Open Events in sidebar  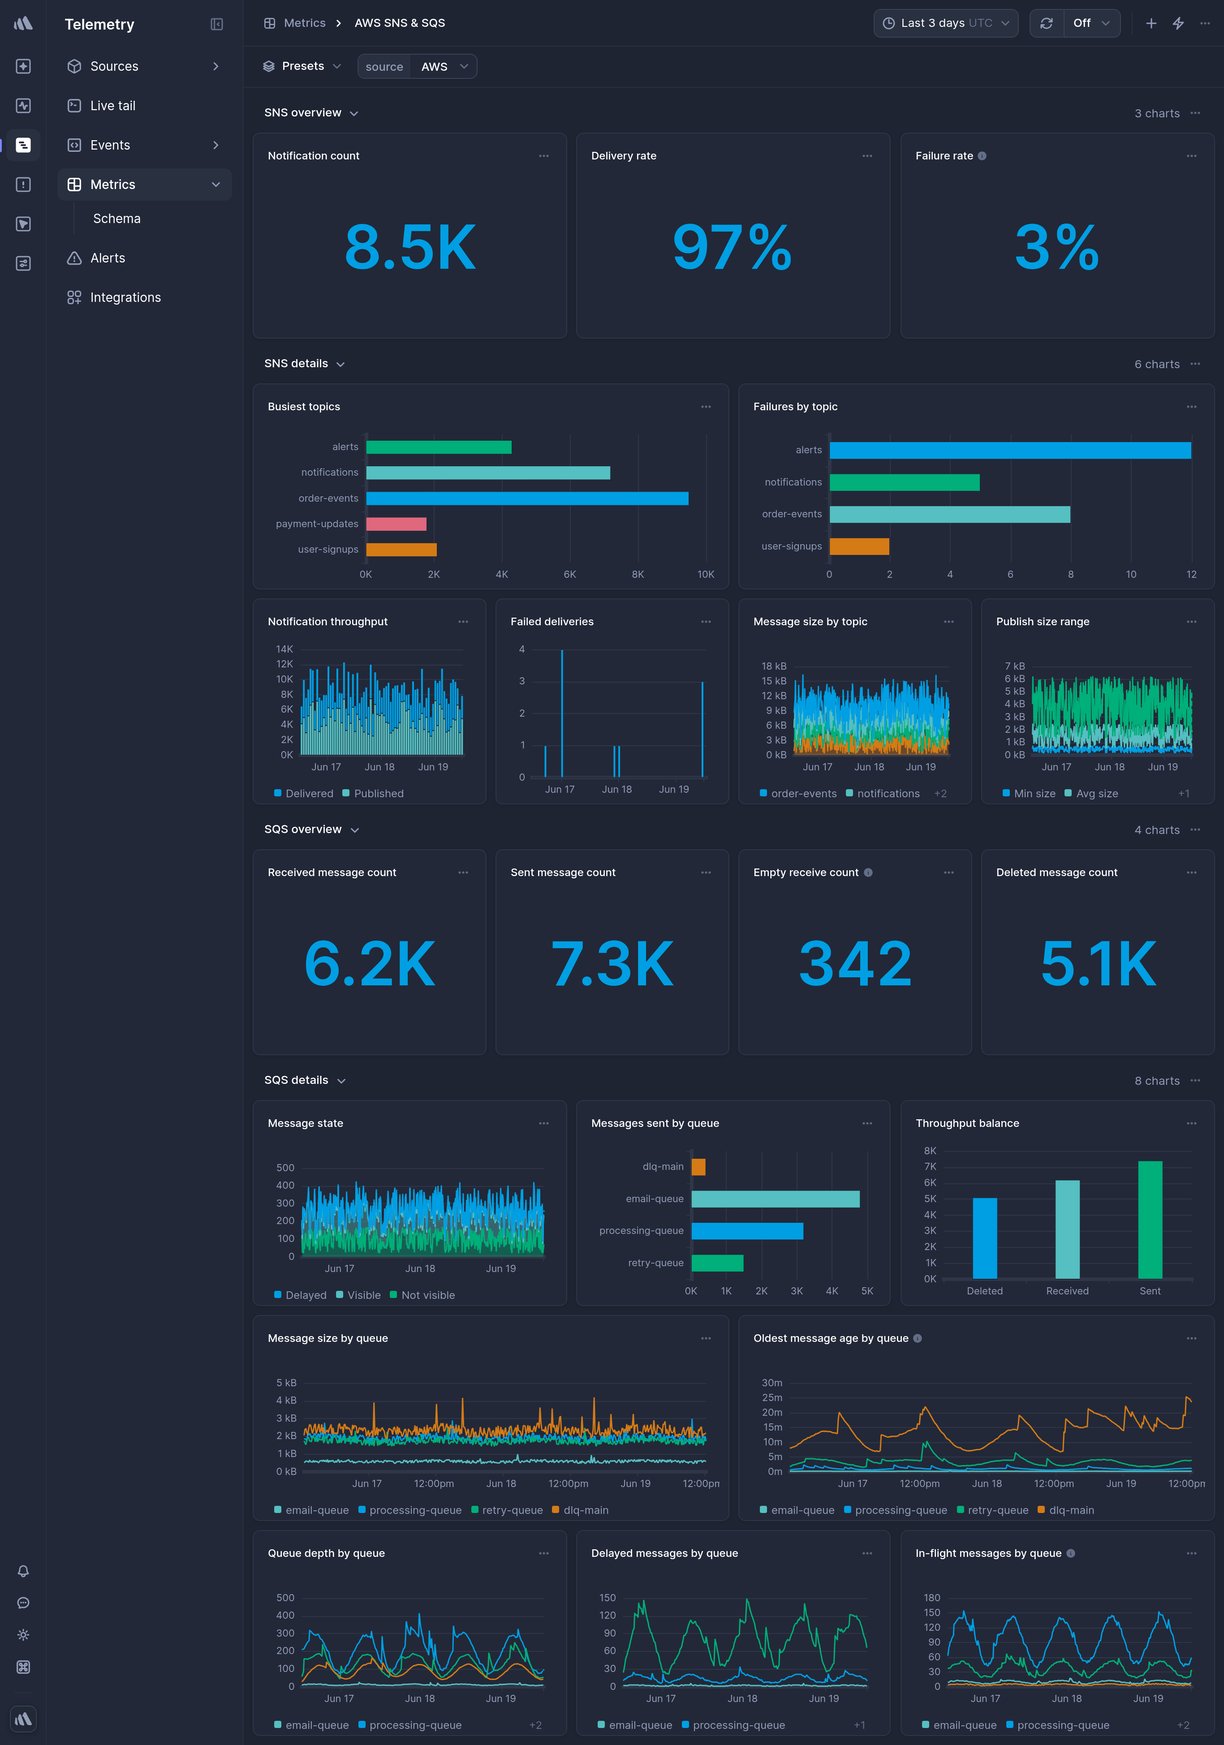[x=144, y=145]
